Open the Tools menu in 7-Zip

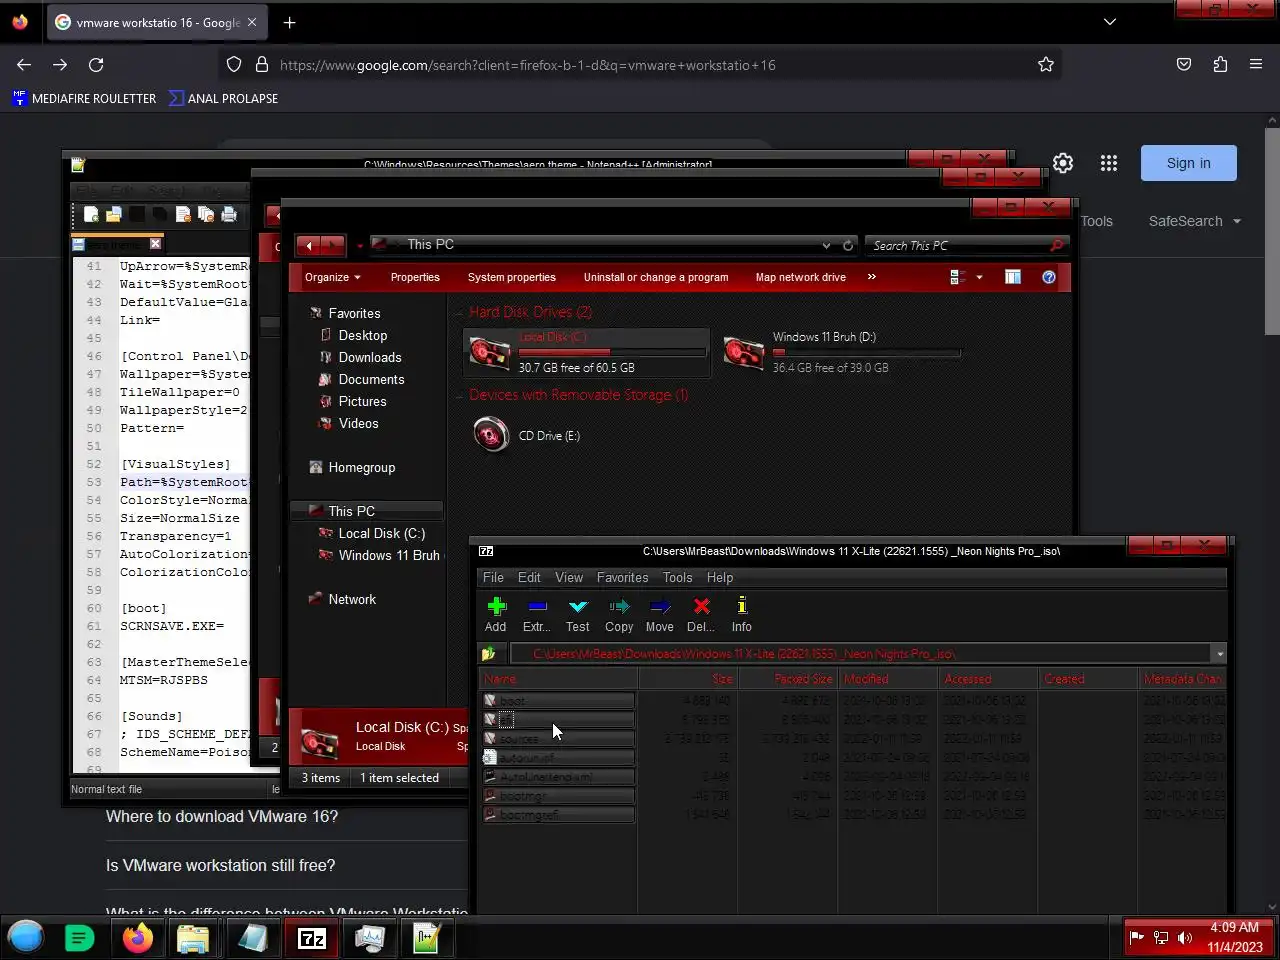[677, 577]
